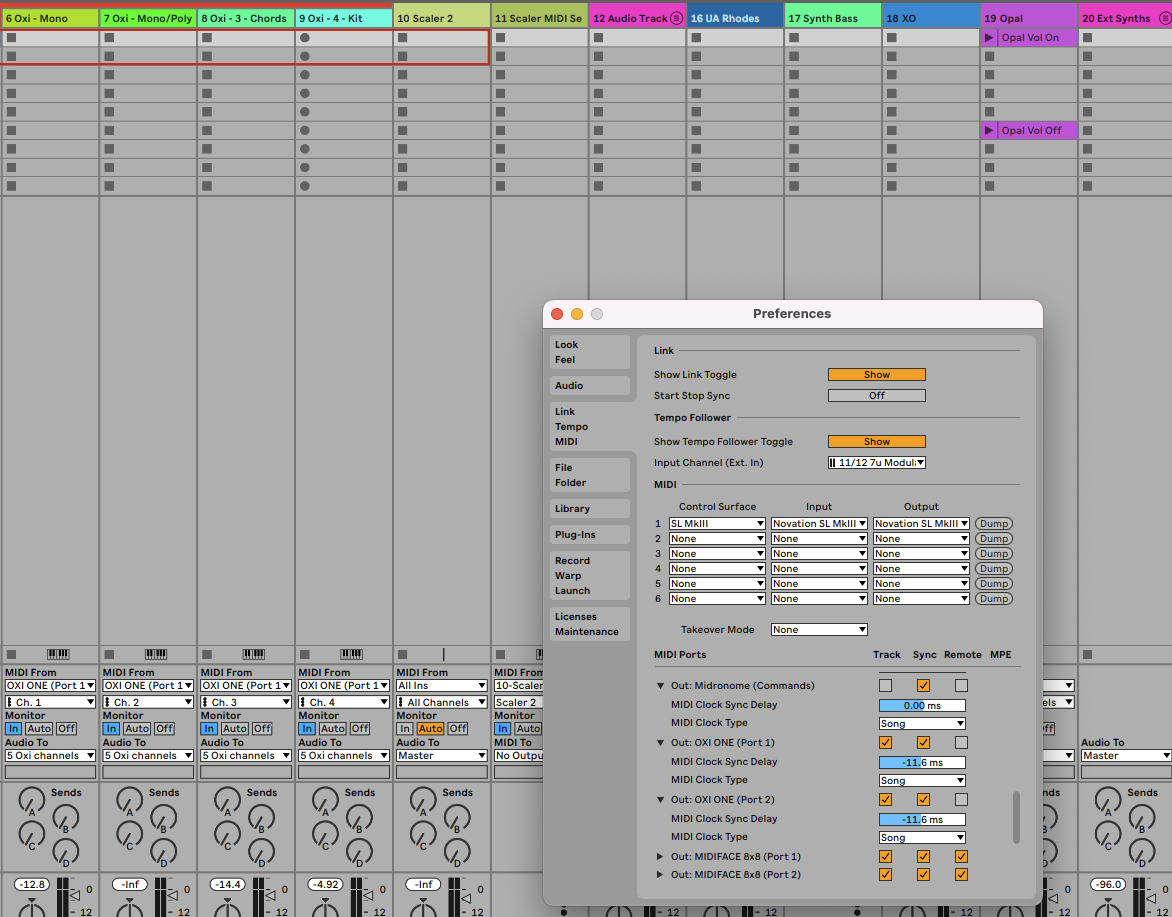Click first record-arm slot on 9 Oxi - 4 - Kit
The width and height of the screenshot is (1172, 917).
click(x=305, y=37)
